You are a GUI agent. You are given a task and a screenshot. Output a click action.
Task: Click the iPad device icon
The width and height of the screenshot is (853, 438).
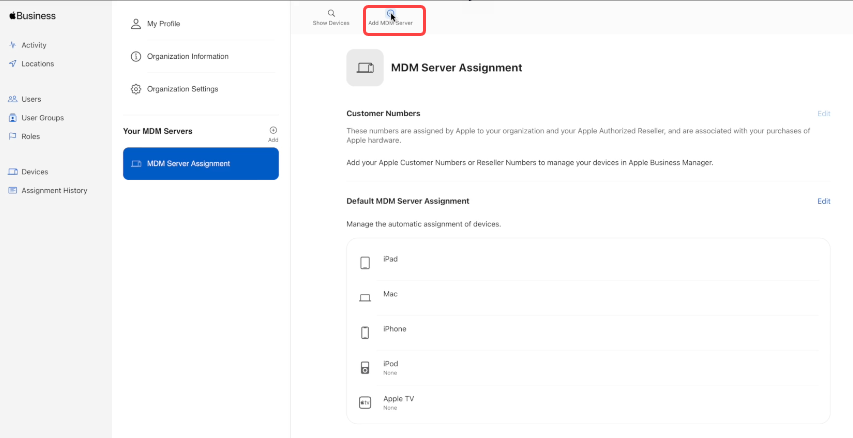tap(365, 263)
